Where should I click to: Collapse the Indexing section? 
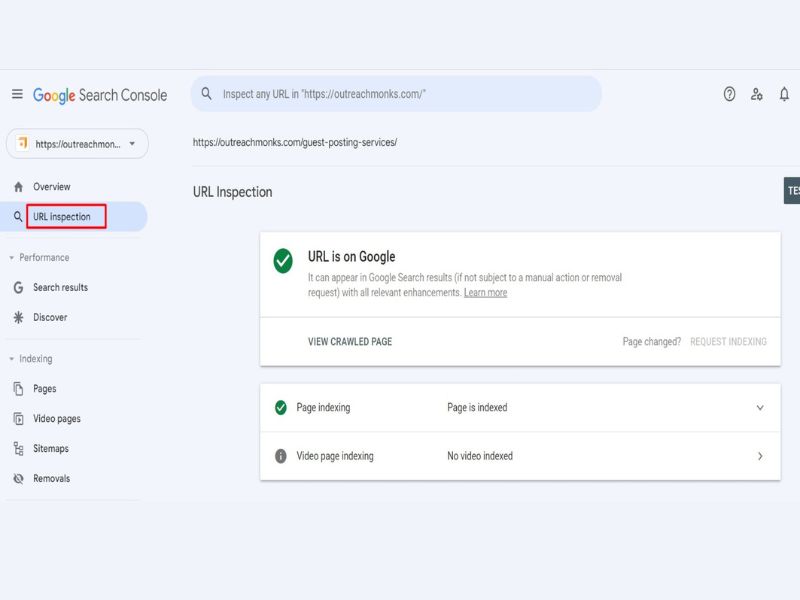pos(11,359)
